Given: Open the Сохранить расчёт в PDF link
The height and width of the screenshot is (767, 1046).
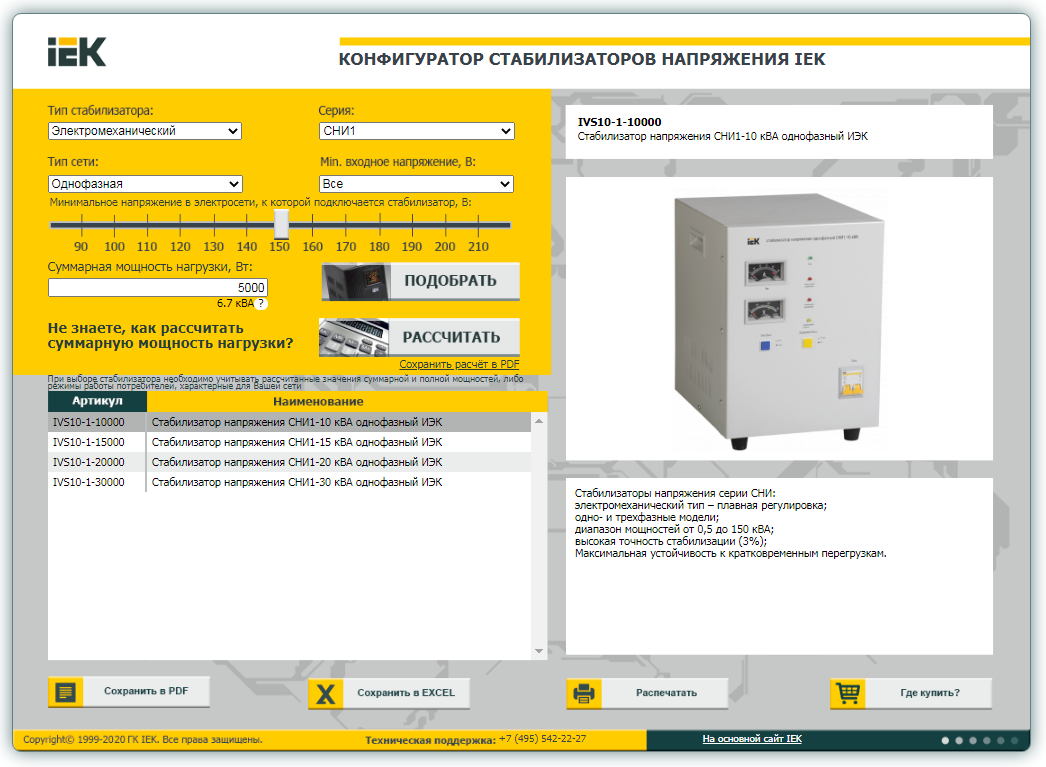Looking at the screenshot, I should [459, 364].
